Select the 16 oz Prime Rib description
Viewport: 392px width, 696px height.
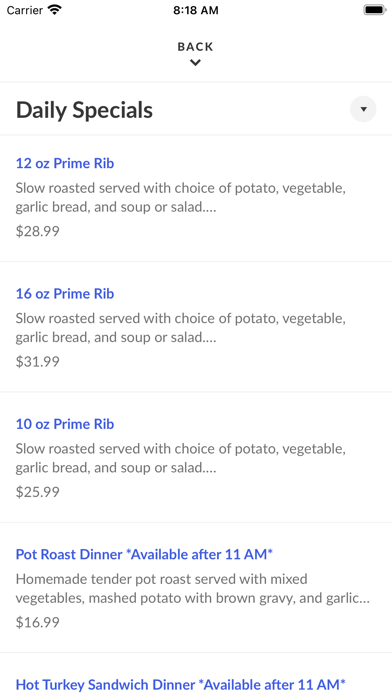pyautogui.click(x=181, y=328)
